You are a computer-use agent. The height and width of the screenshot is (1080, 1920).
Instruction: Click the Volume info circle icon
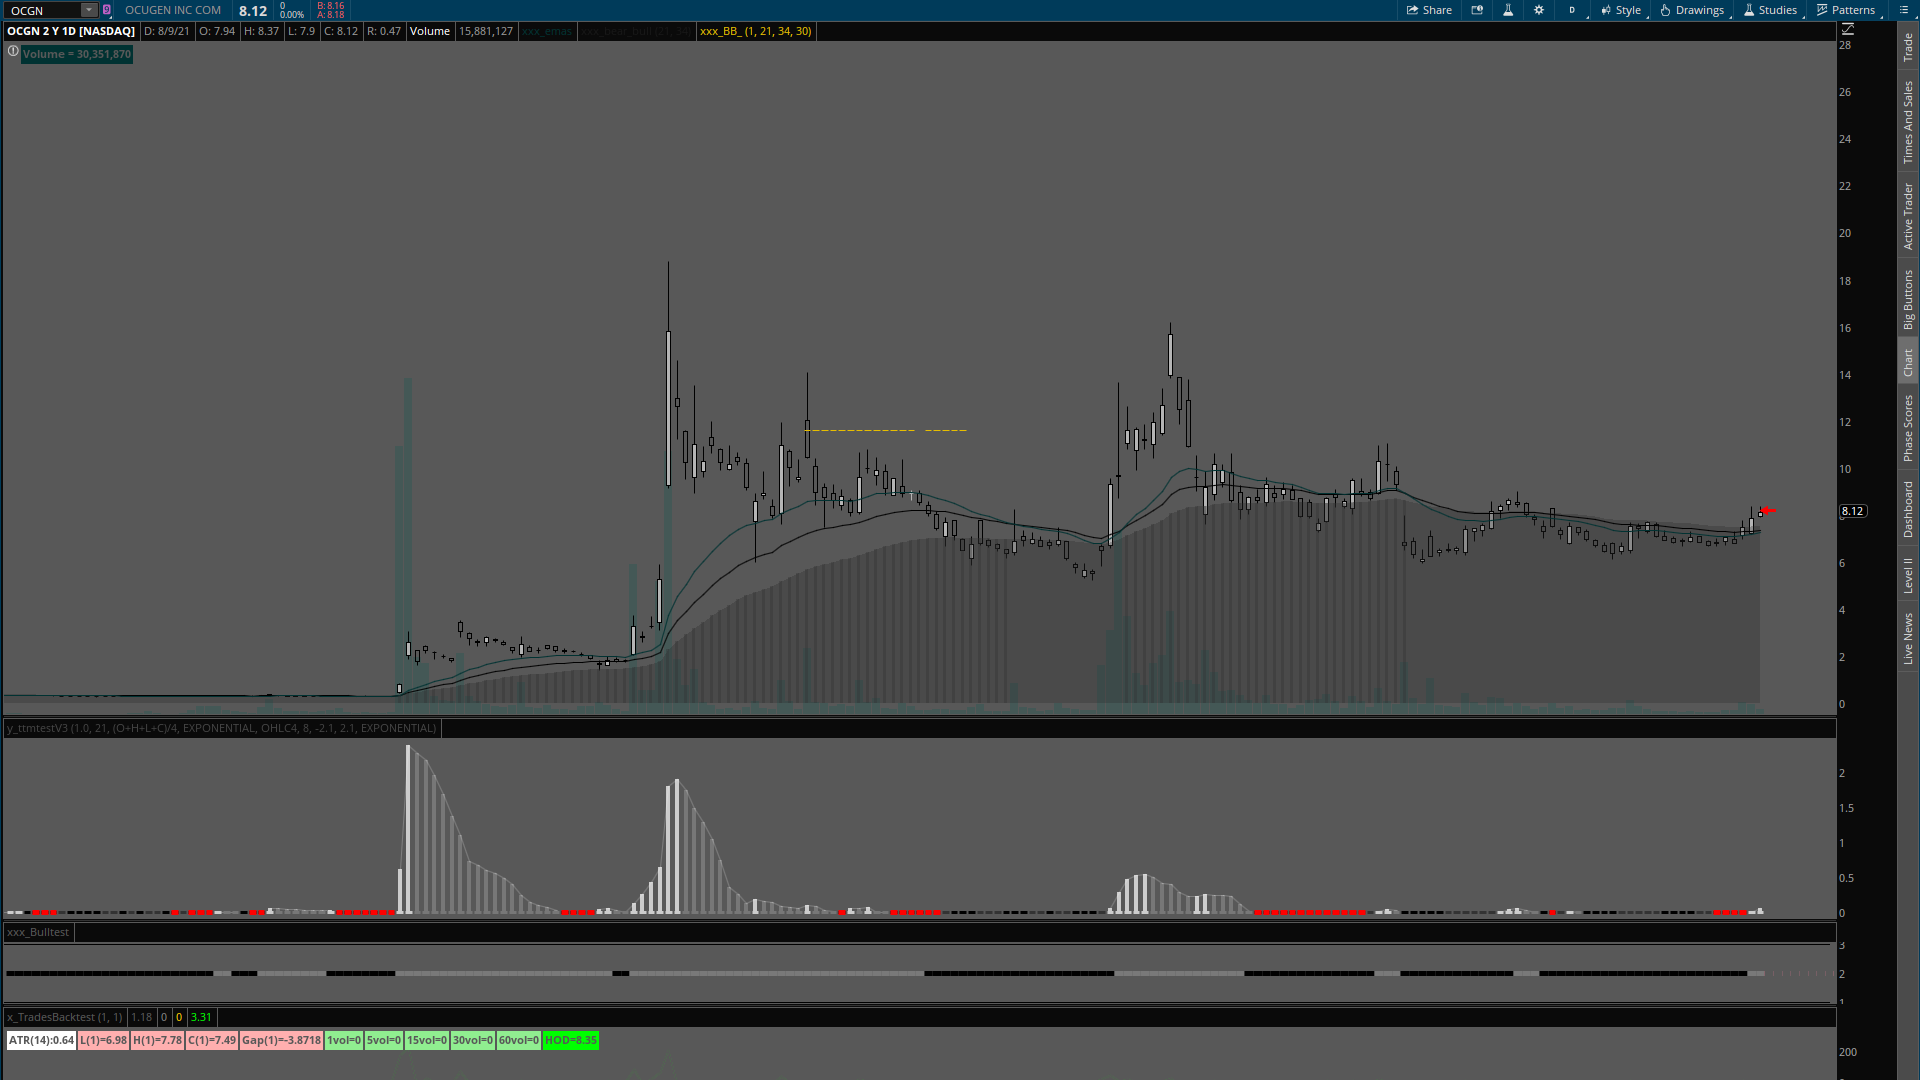13,51
